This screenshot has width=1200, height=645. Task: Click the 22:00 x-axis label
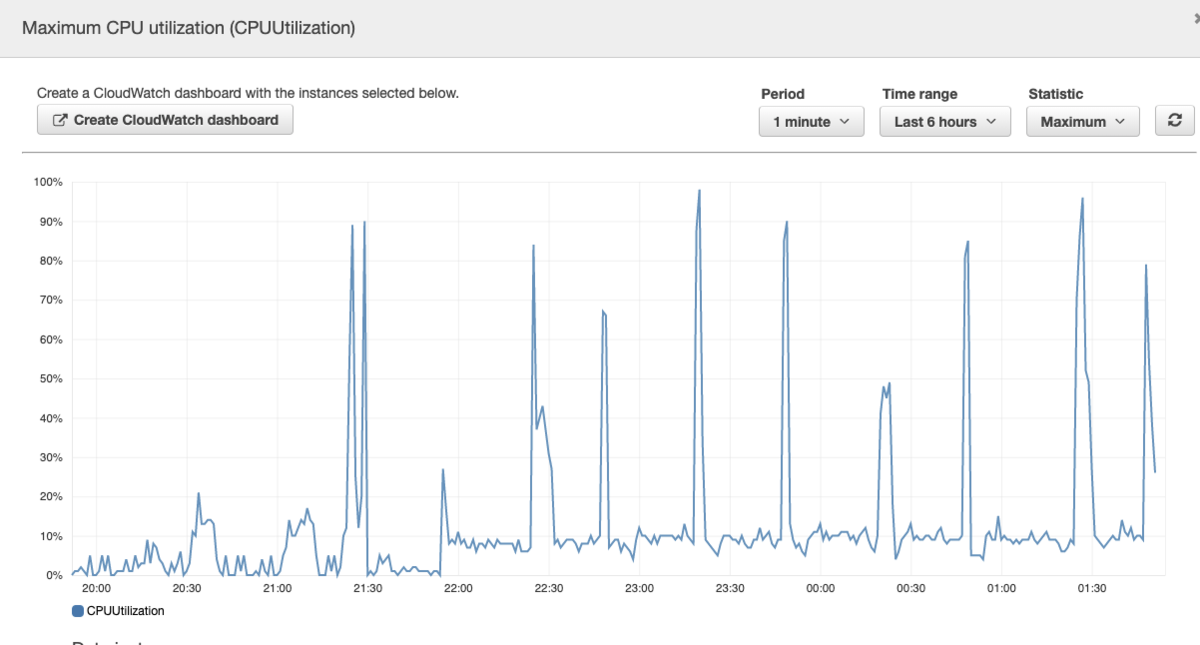tap(458, 588)
